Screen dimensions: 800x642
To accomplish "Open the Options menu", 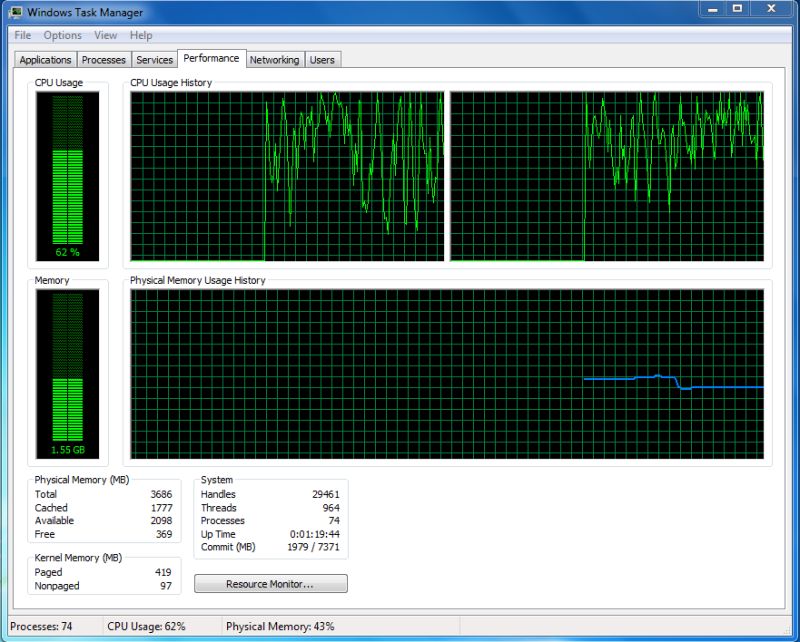I will (62, 35).
